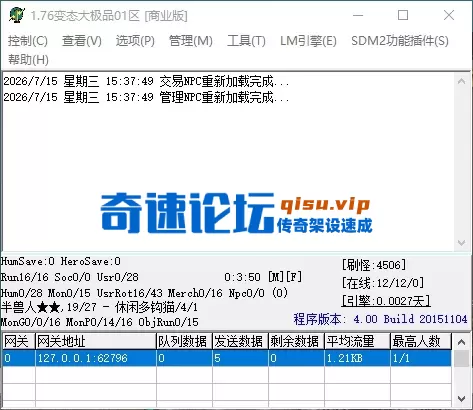This screenshot has height=410, width=473.
Task: Click the Hum0/28 Mon0/15 UsrRot status line
Action: [144, 293]
